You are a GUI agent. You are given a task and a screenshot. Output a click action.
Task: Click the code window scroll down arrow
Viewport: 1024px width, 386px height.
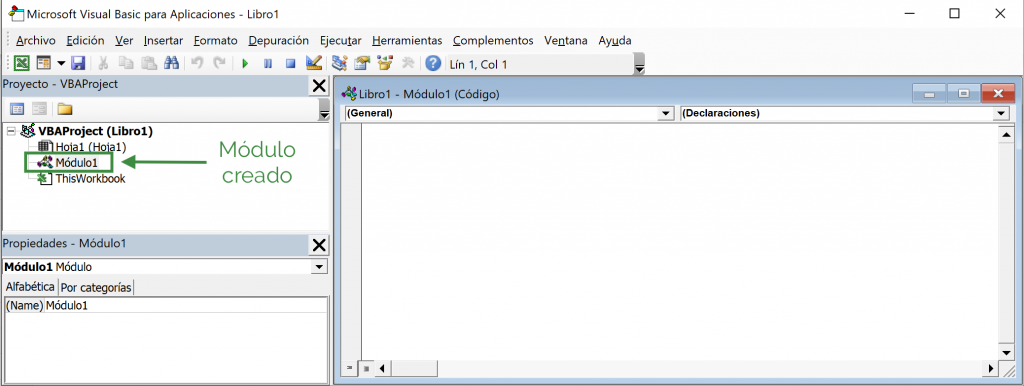(1006, 353)
